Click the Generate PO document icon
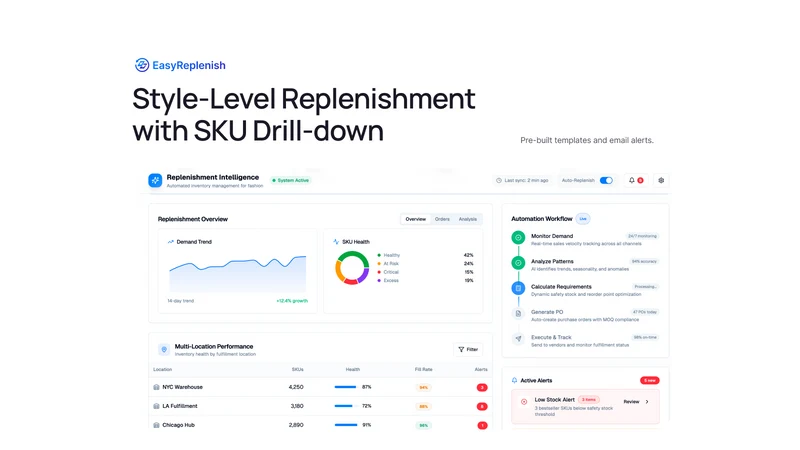The height and width of the screenshot is (450, 800). tap(518, 313)
